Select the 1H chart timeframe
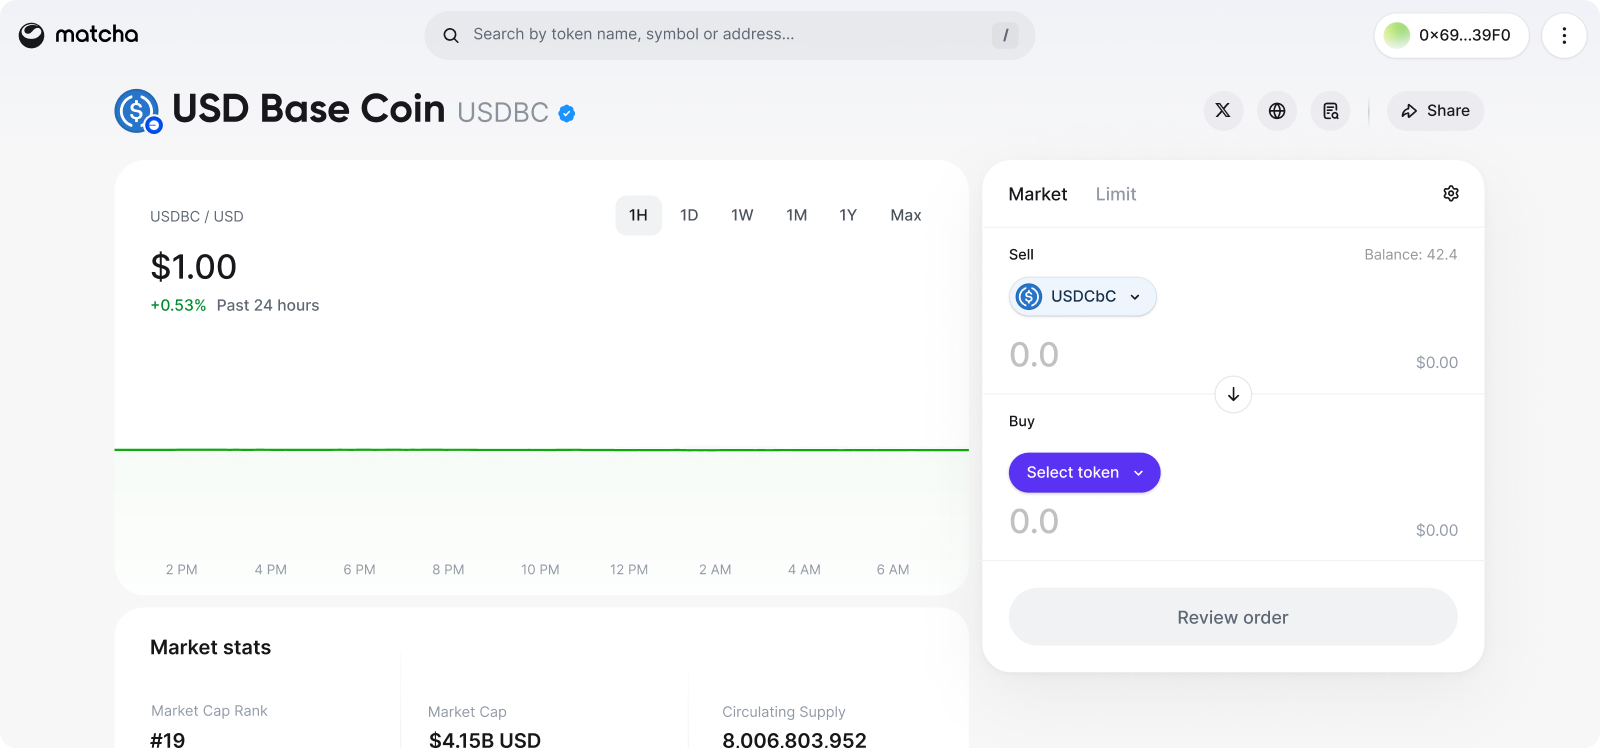Screen dimensions: 1600x748 (x=638, y=215)
